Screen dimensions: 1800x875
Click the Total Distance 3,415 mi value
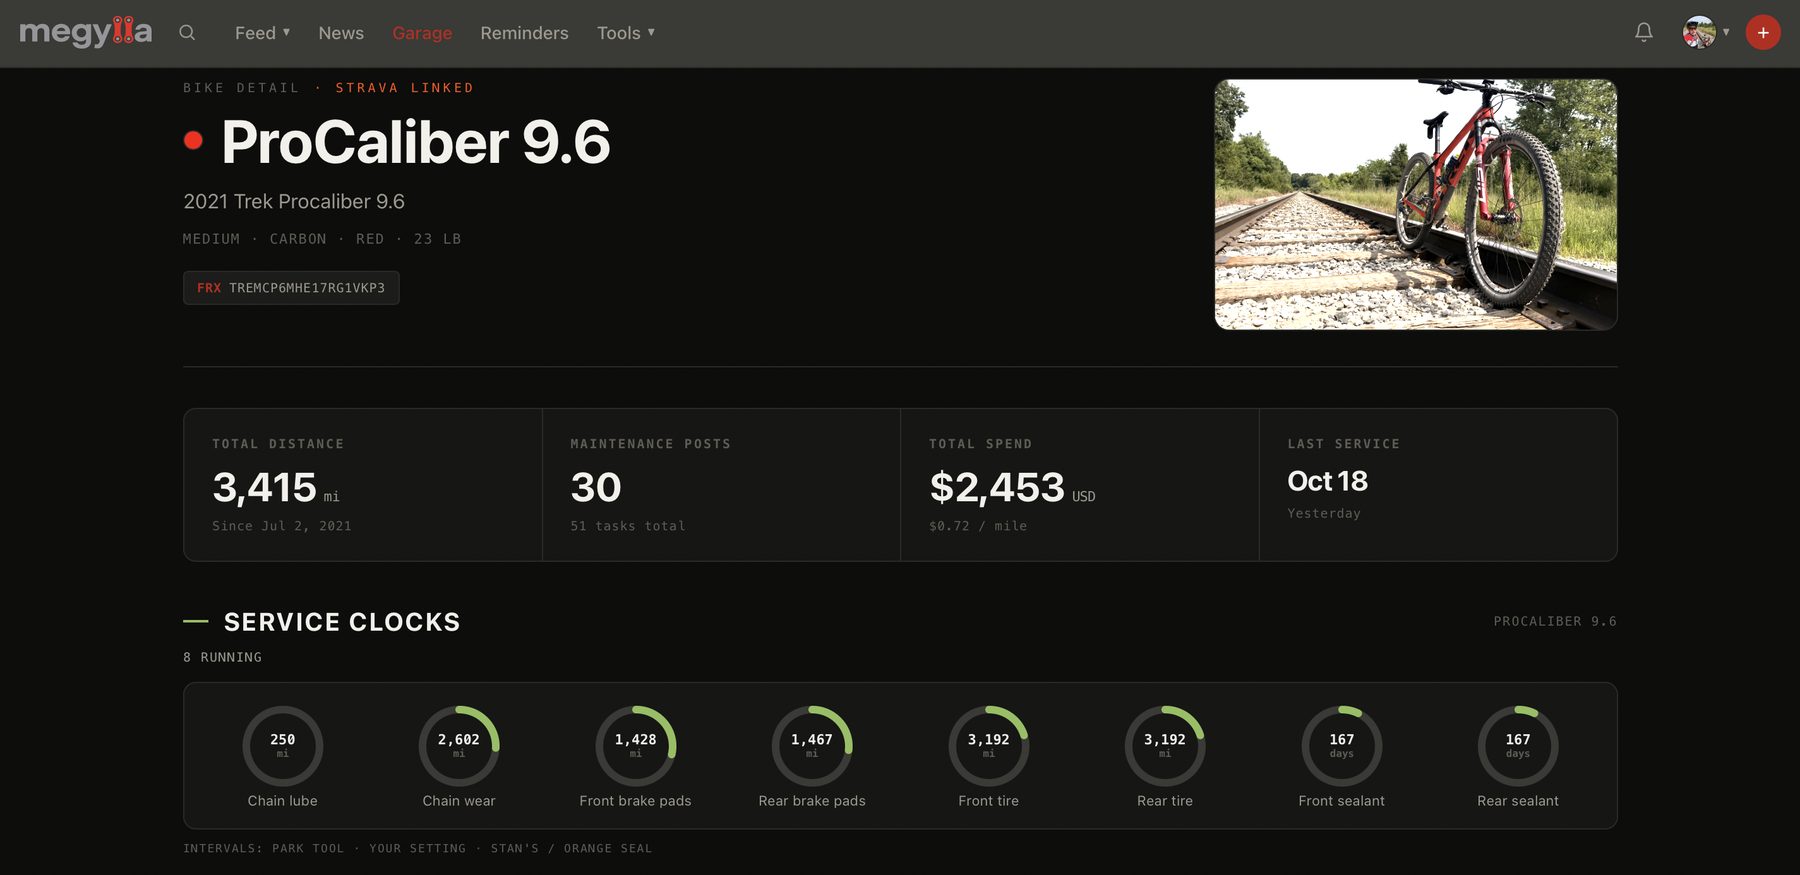[276, 488]
